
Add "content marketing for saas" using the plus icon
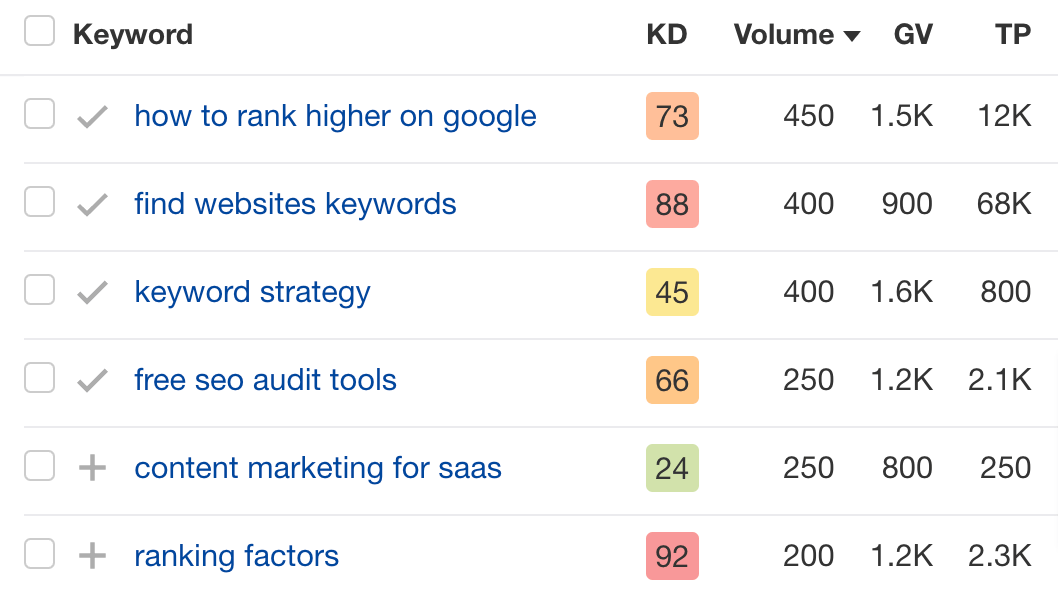coord(91,468)
